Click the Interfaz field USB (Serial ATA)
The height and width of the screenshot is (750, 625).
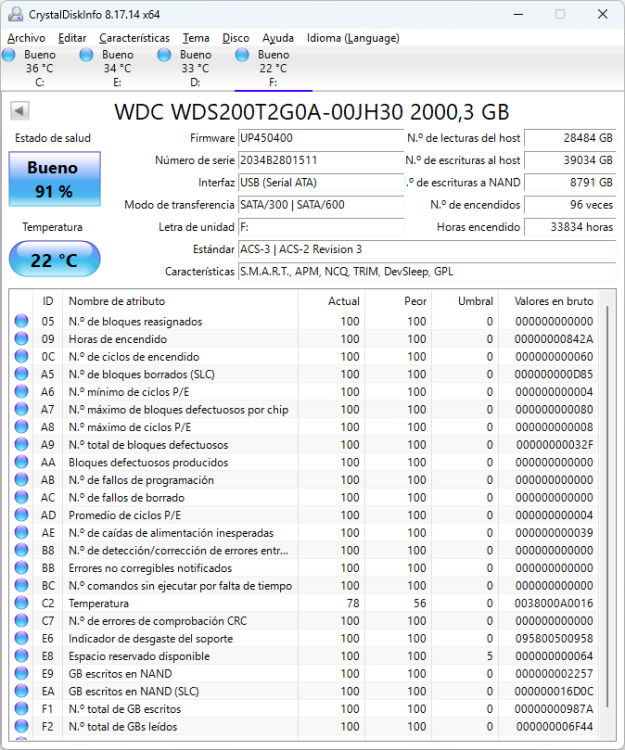(321, 183)
